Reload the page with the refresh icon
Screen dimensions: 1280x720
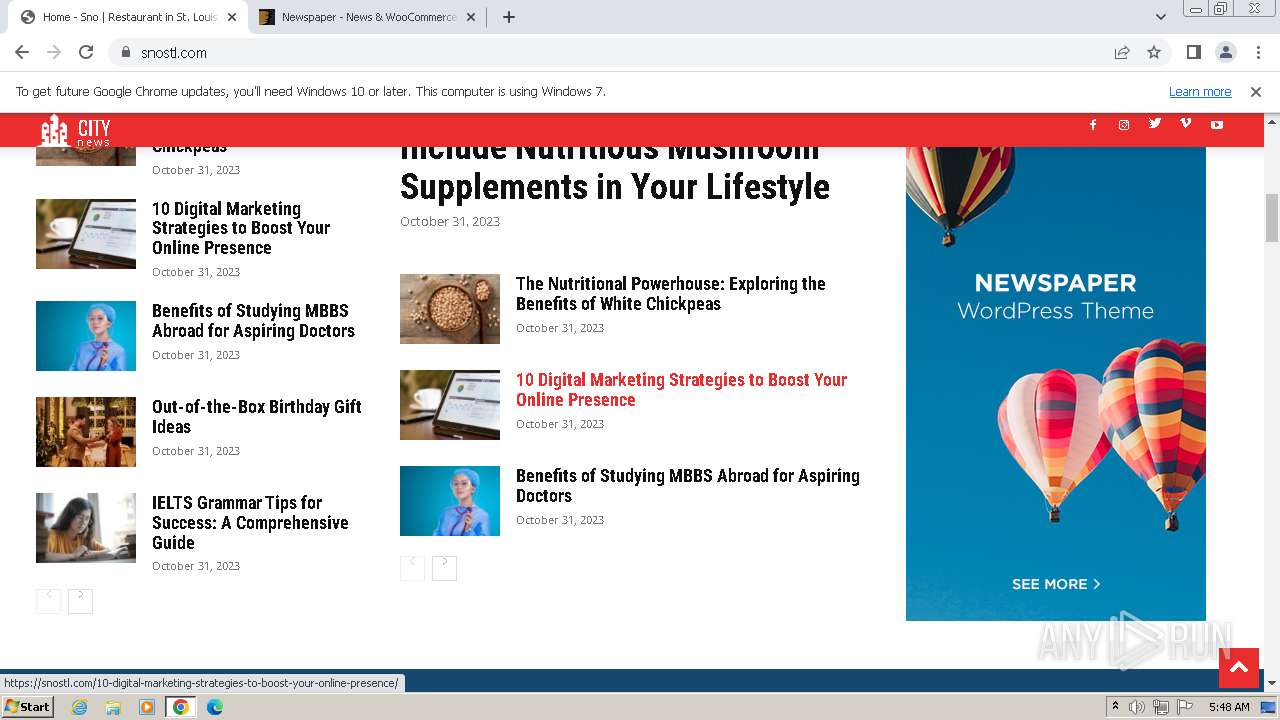point(86,53)
